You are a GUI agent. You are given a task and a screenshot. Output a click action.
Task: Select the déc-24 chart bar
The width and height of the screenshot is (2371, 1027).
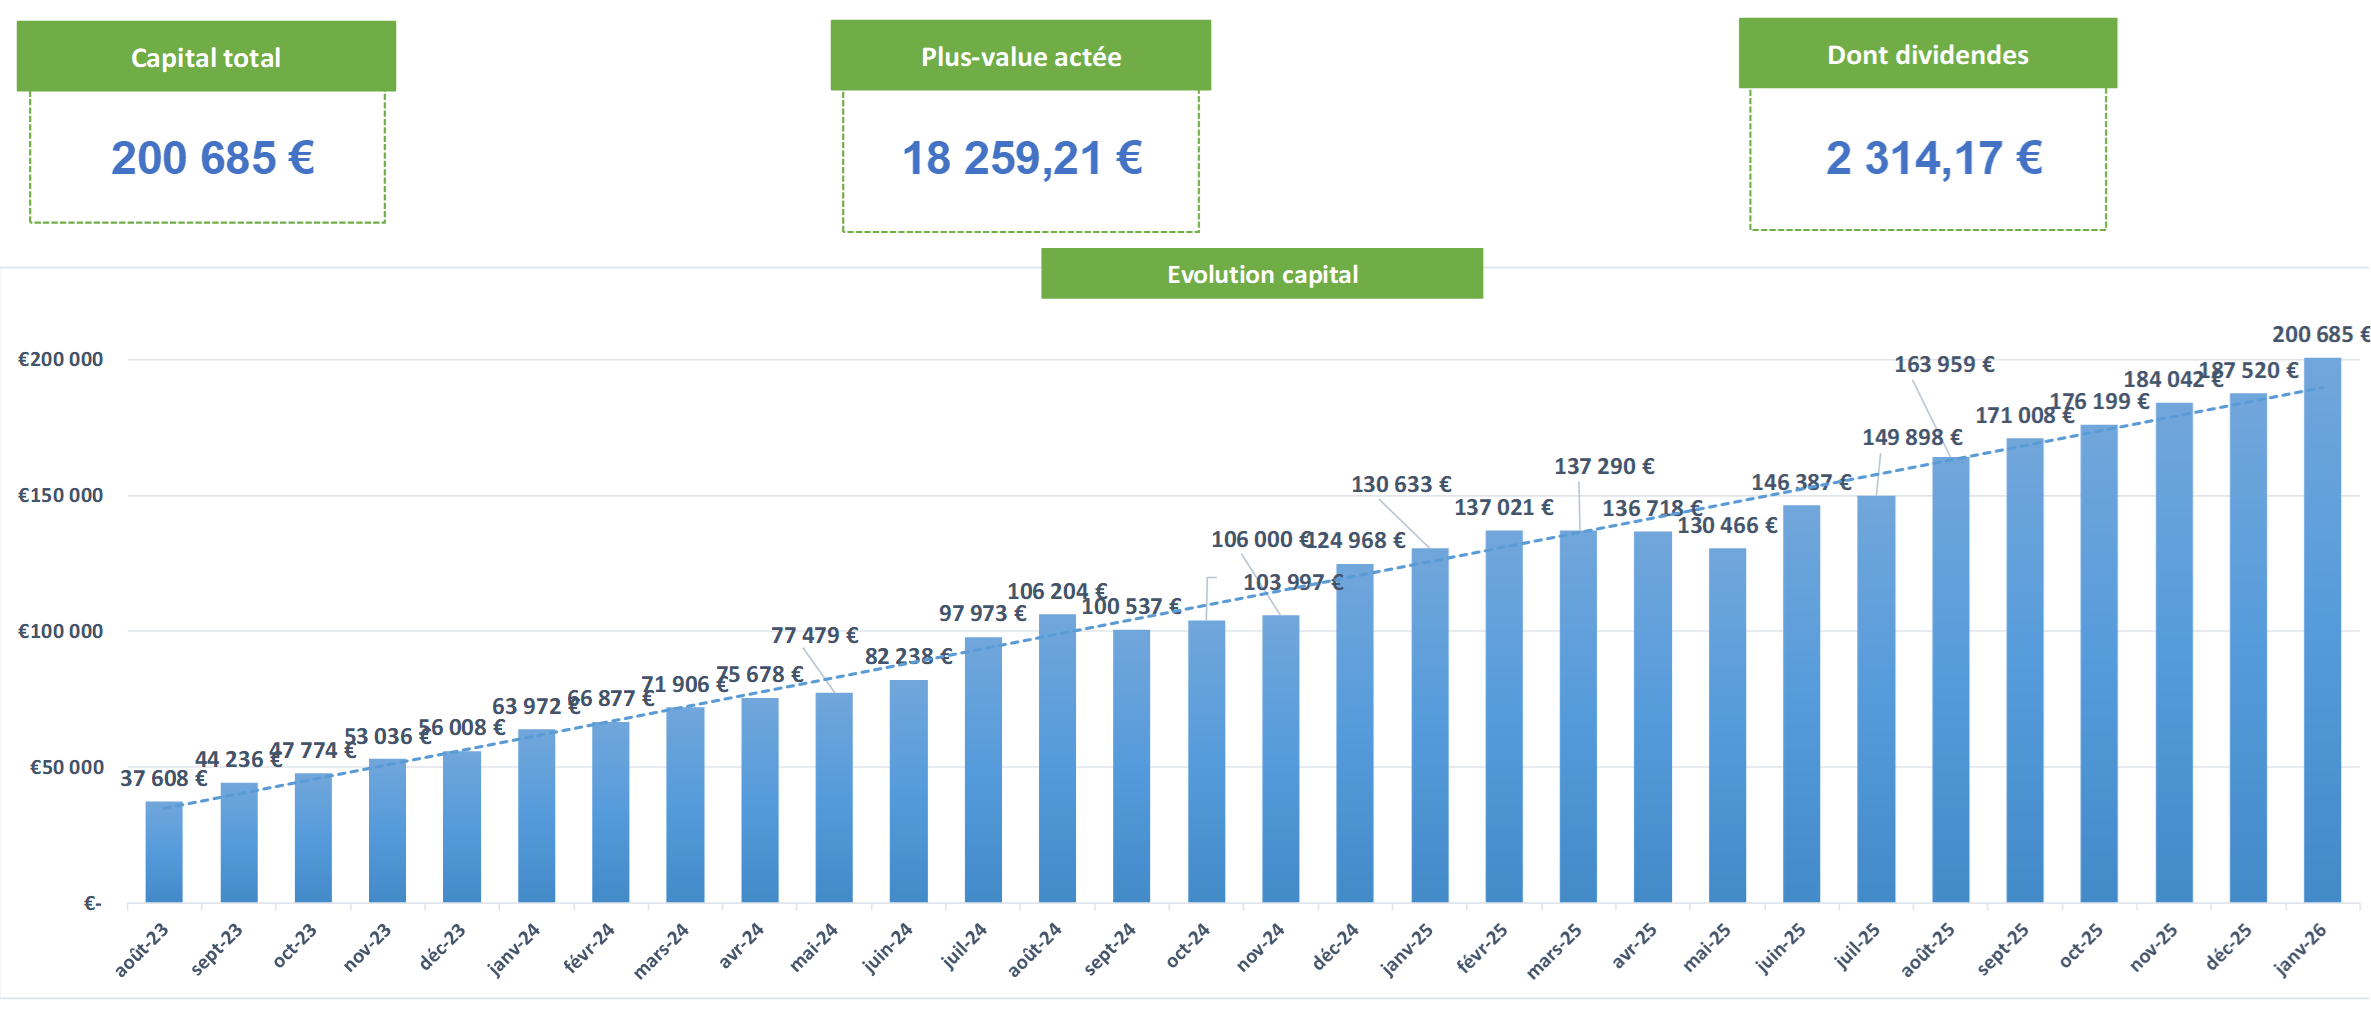(1355, 735)
